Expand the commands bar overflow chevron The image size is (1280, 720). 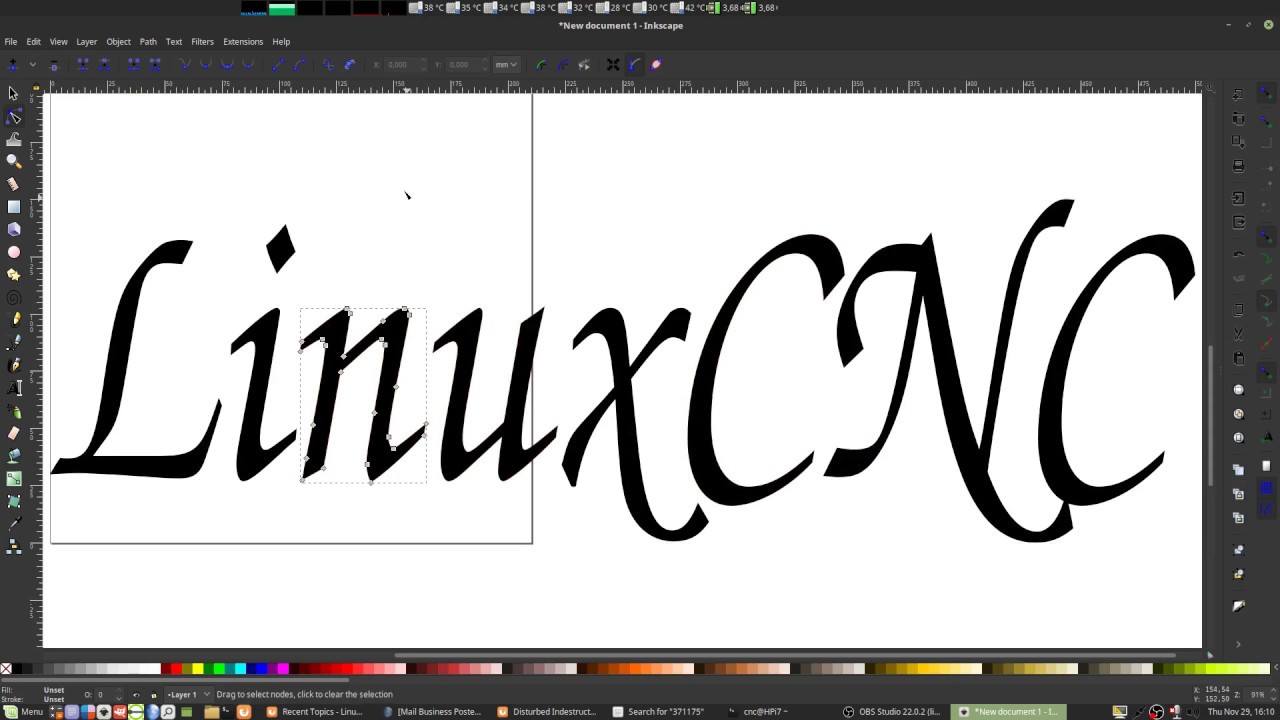[x=1238, y=644]
